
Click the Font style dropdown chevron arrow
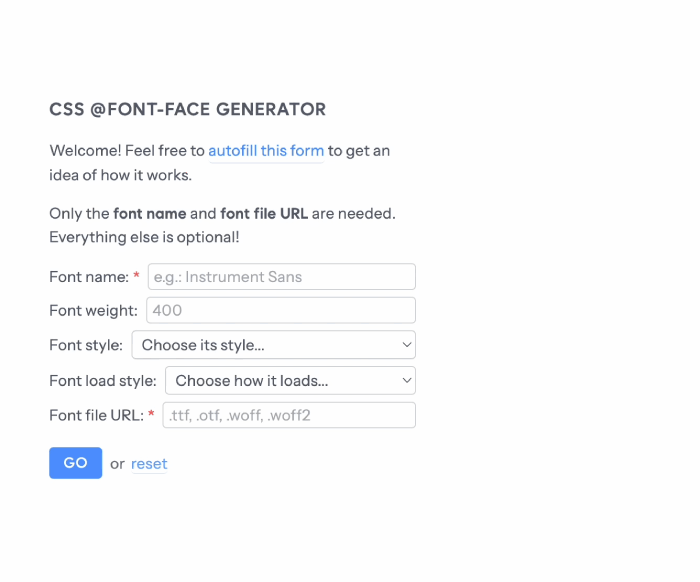406,345
